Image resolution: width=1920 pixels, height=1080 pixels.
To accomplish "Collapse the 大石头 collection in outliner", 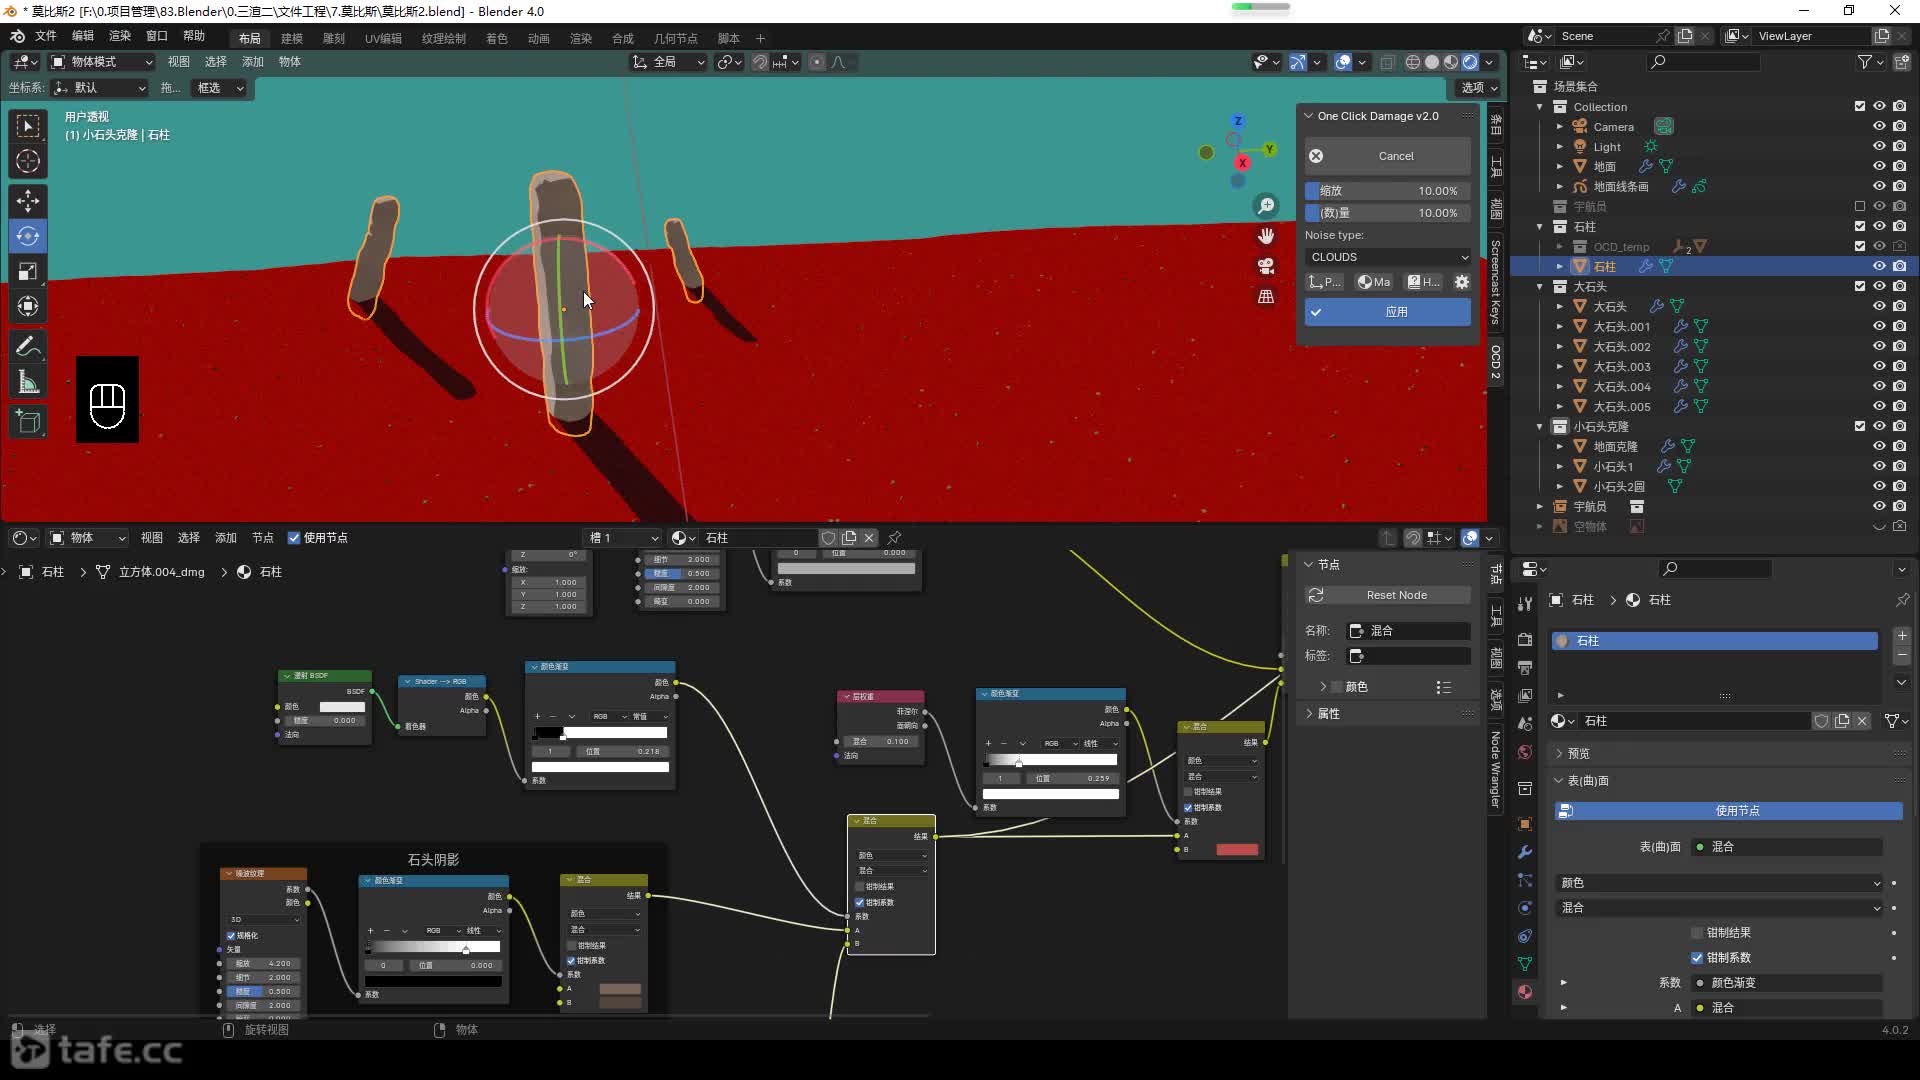I will point(1540,287).
